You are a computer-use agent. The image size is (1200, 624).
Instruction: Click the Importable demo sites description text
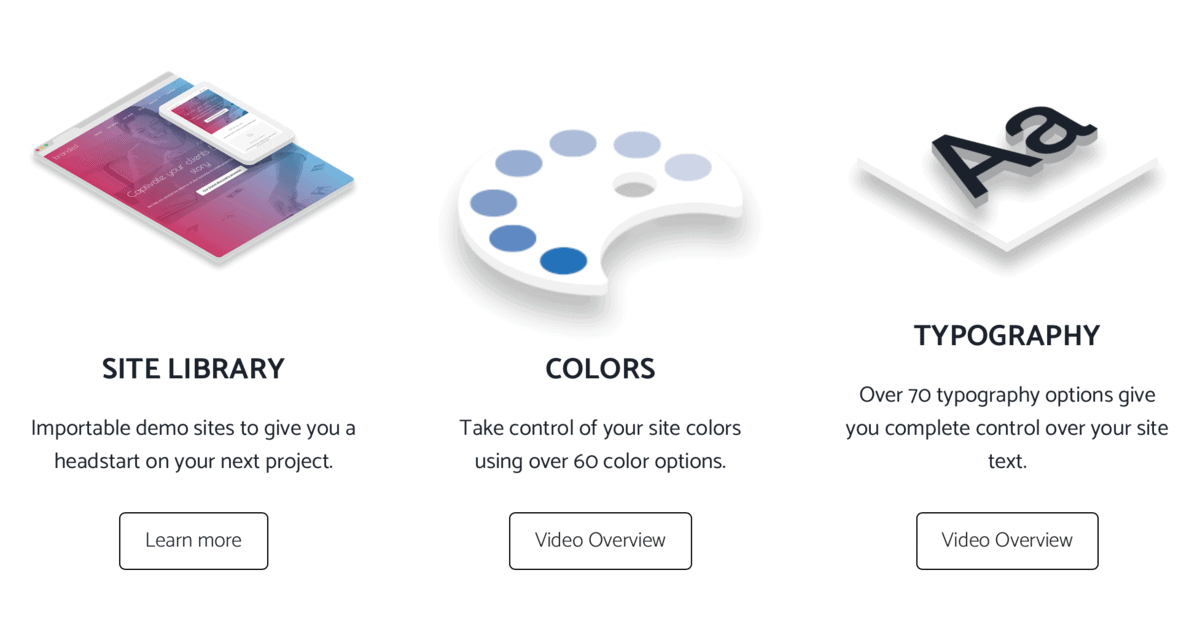point(193,445)
